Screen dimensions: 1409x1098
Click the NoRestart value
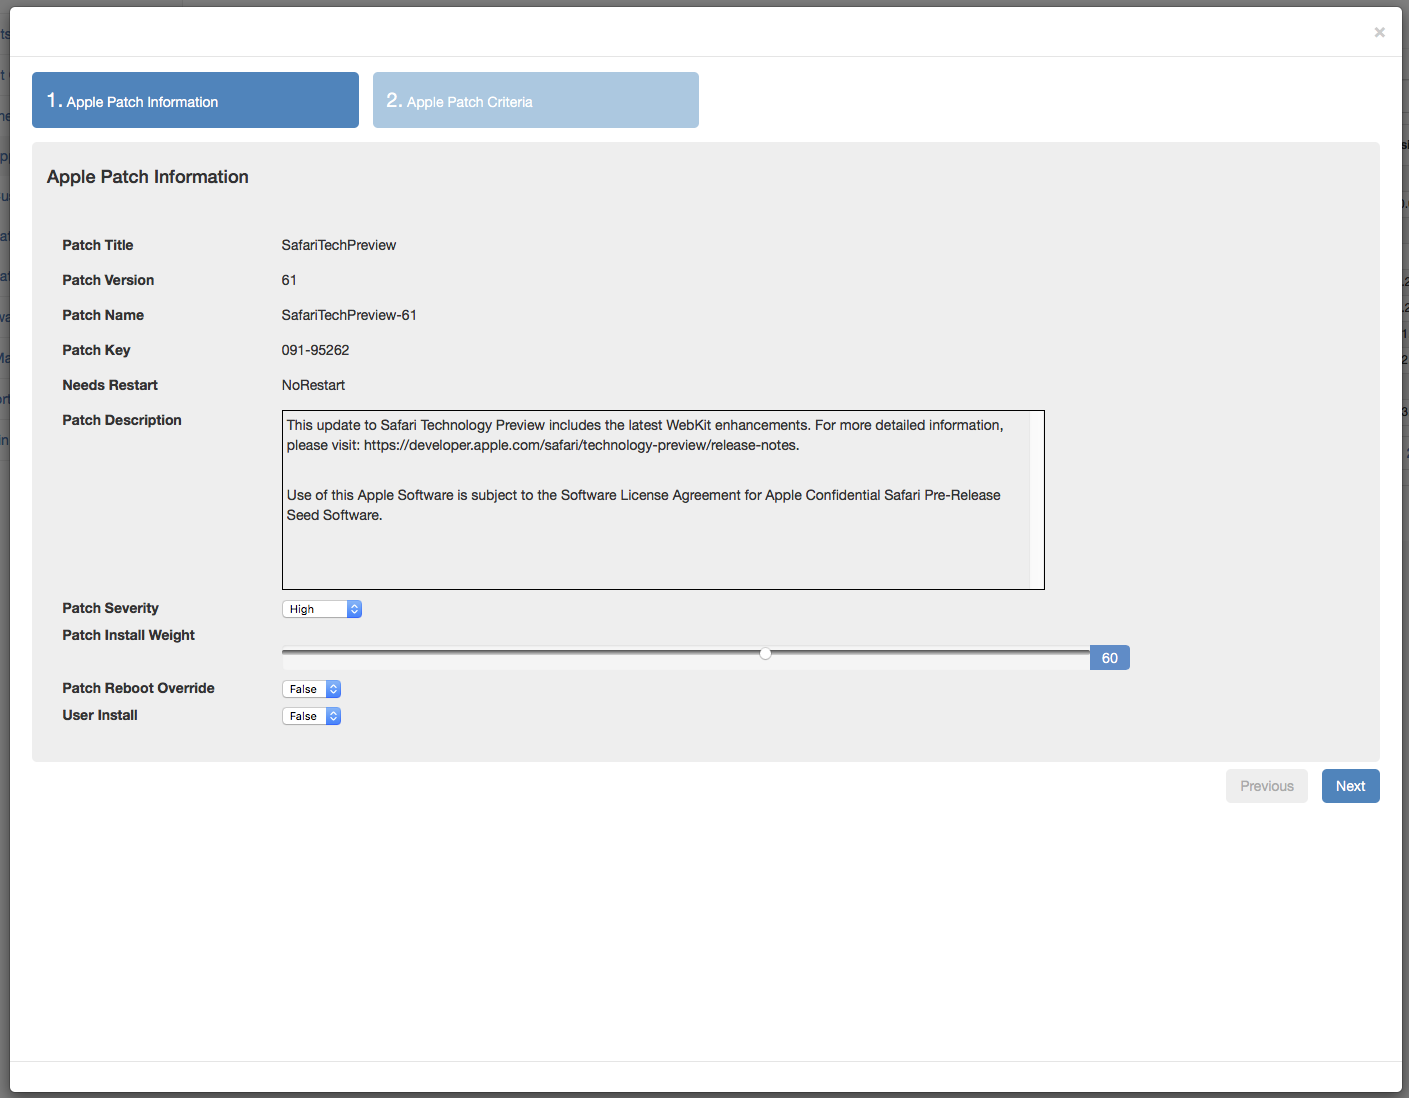pyautogui.click(x=313, y=385)
